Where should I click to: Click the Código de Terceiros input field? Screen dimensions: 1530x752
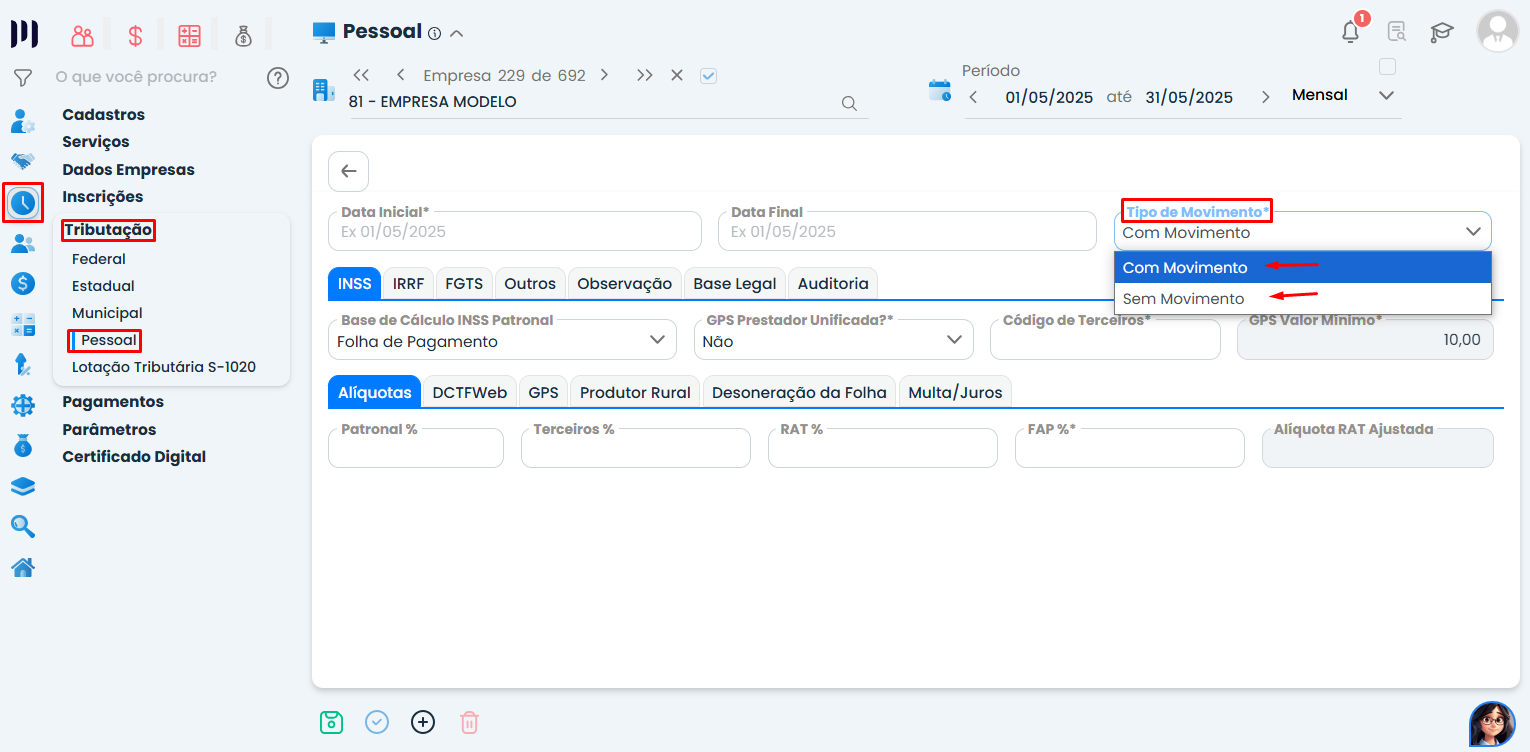pyautogui.click(x=1104, y=342)
